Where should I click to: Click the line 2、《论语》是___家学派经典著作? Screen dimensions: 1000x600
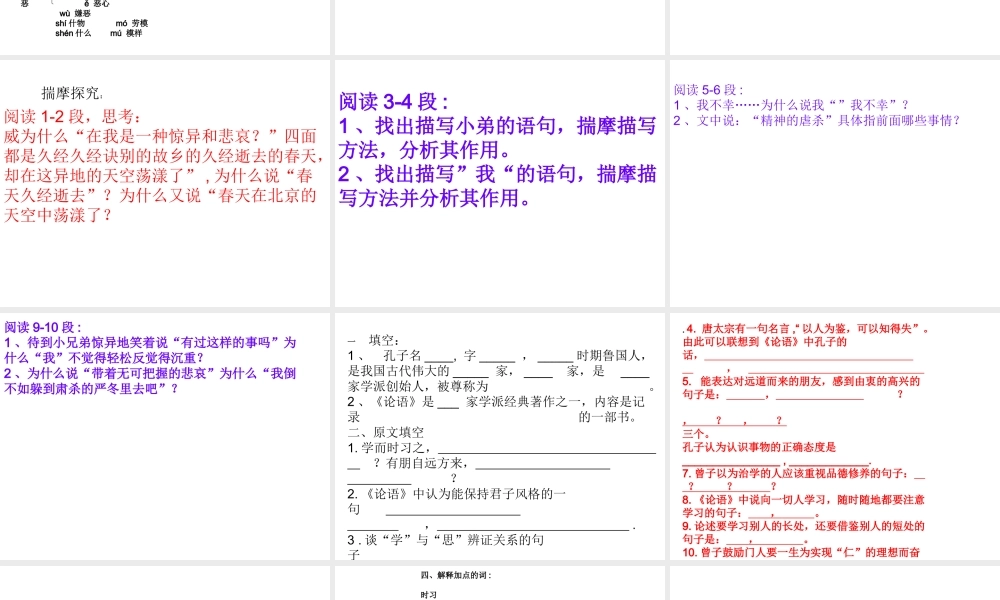pyautogui.click(x=496, y=402)
